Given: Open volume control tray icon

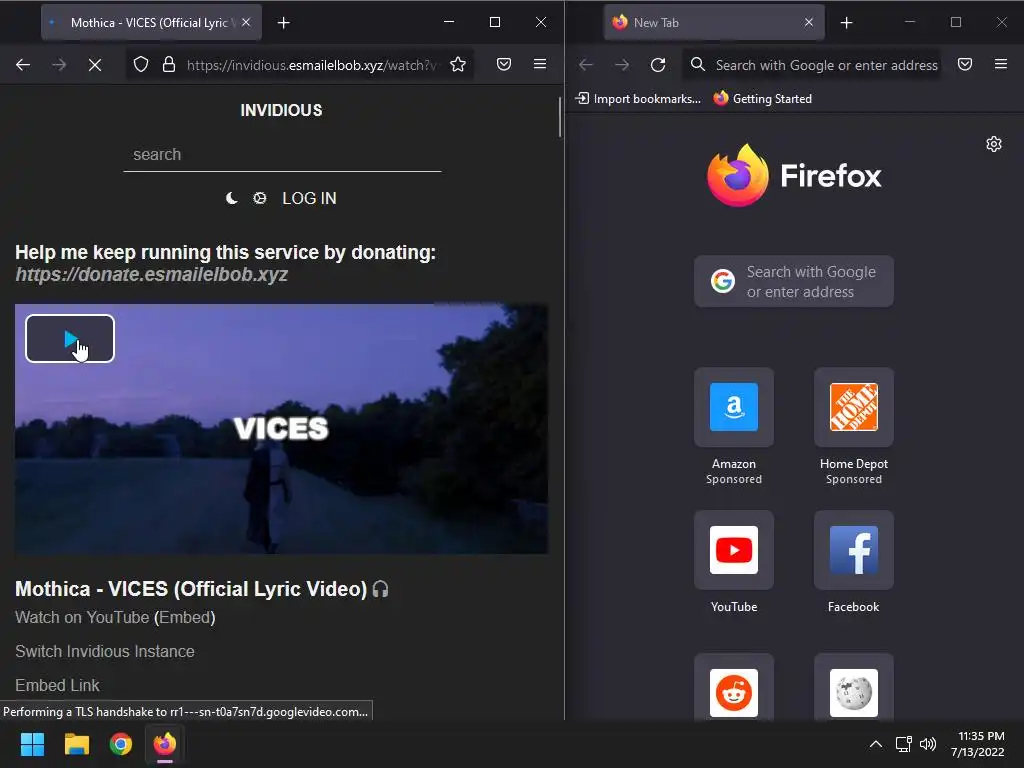Looking at the screenshot, I should pyautogui.click(x=928, y=744).
